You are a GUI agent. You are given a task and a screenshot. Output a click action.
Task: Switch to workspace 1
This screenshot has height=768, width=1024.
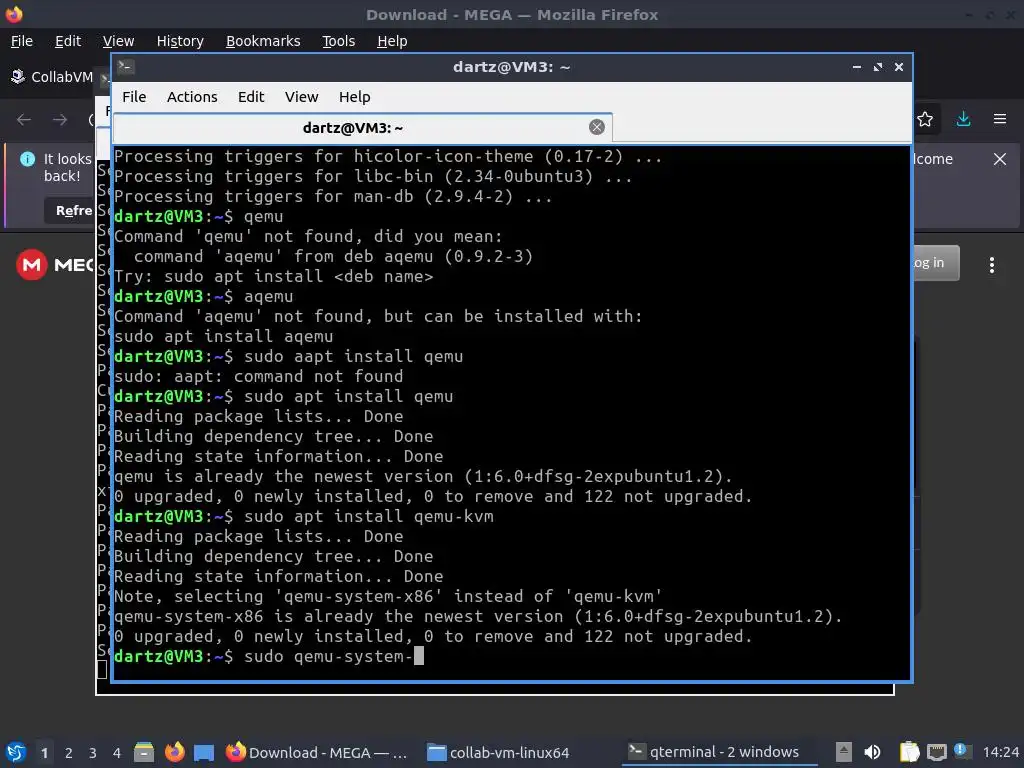click(x=44, y=753)
